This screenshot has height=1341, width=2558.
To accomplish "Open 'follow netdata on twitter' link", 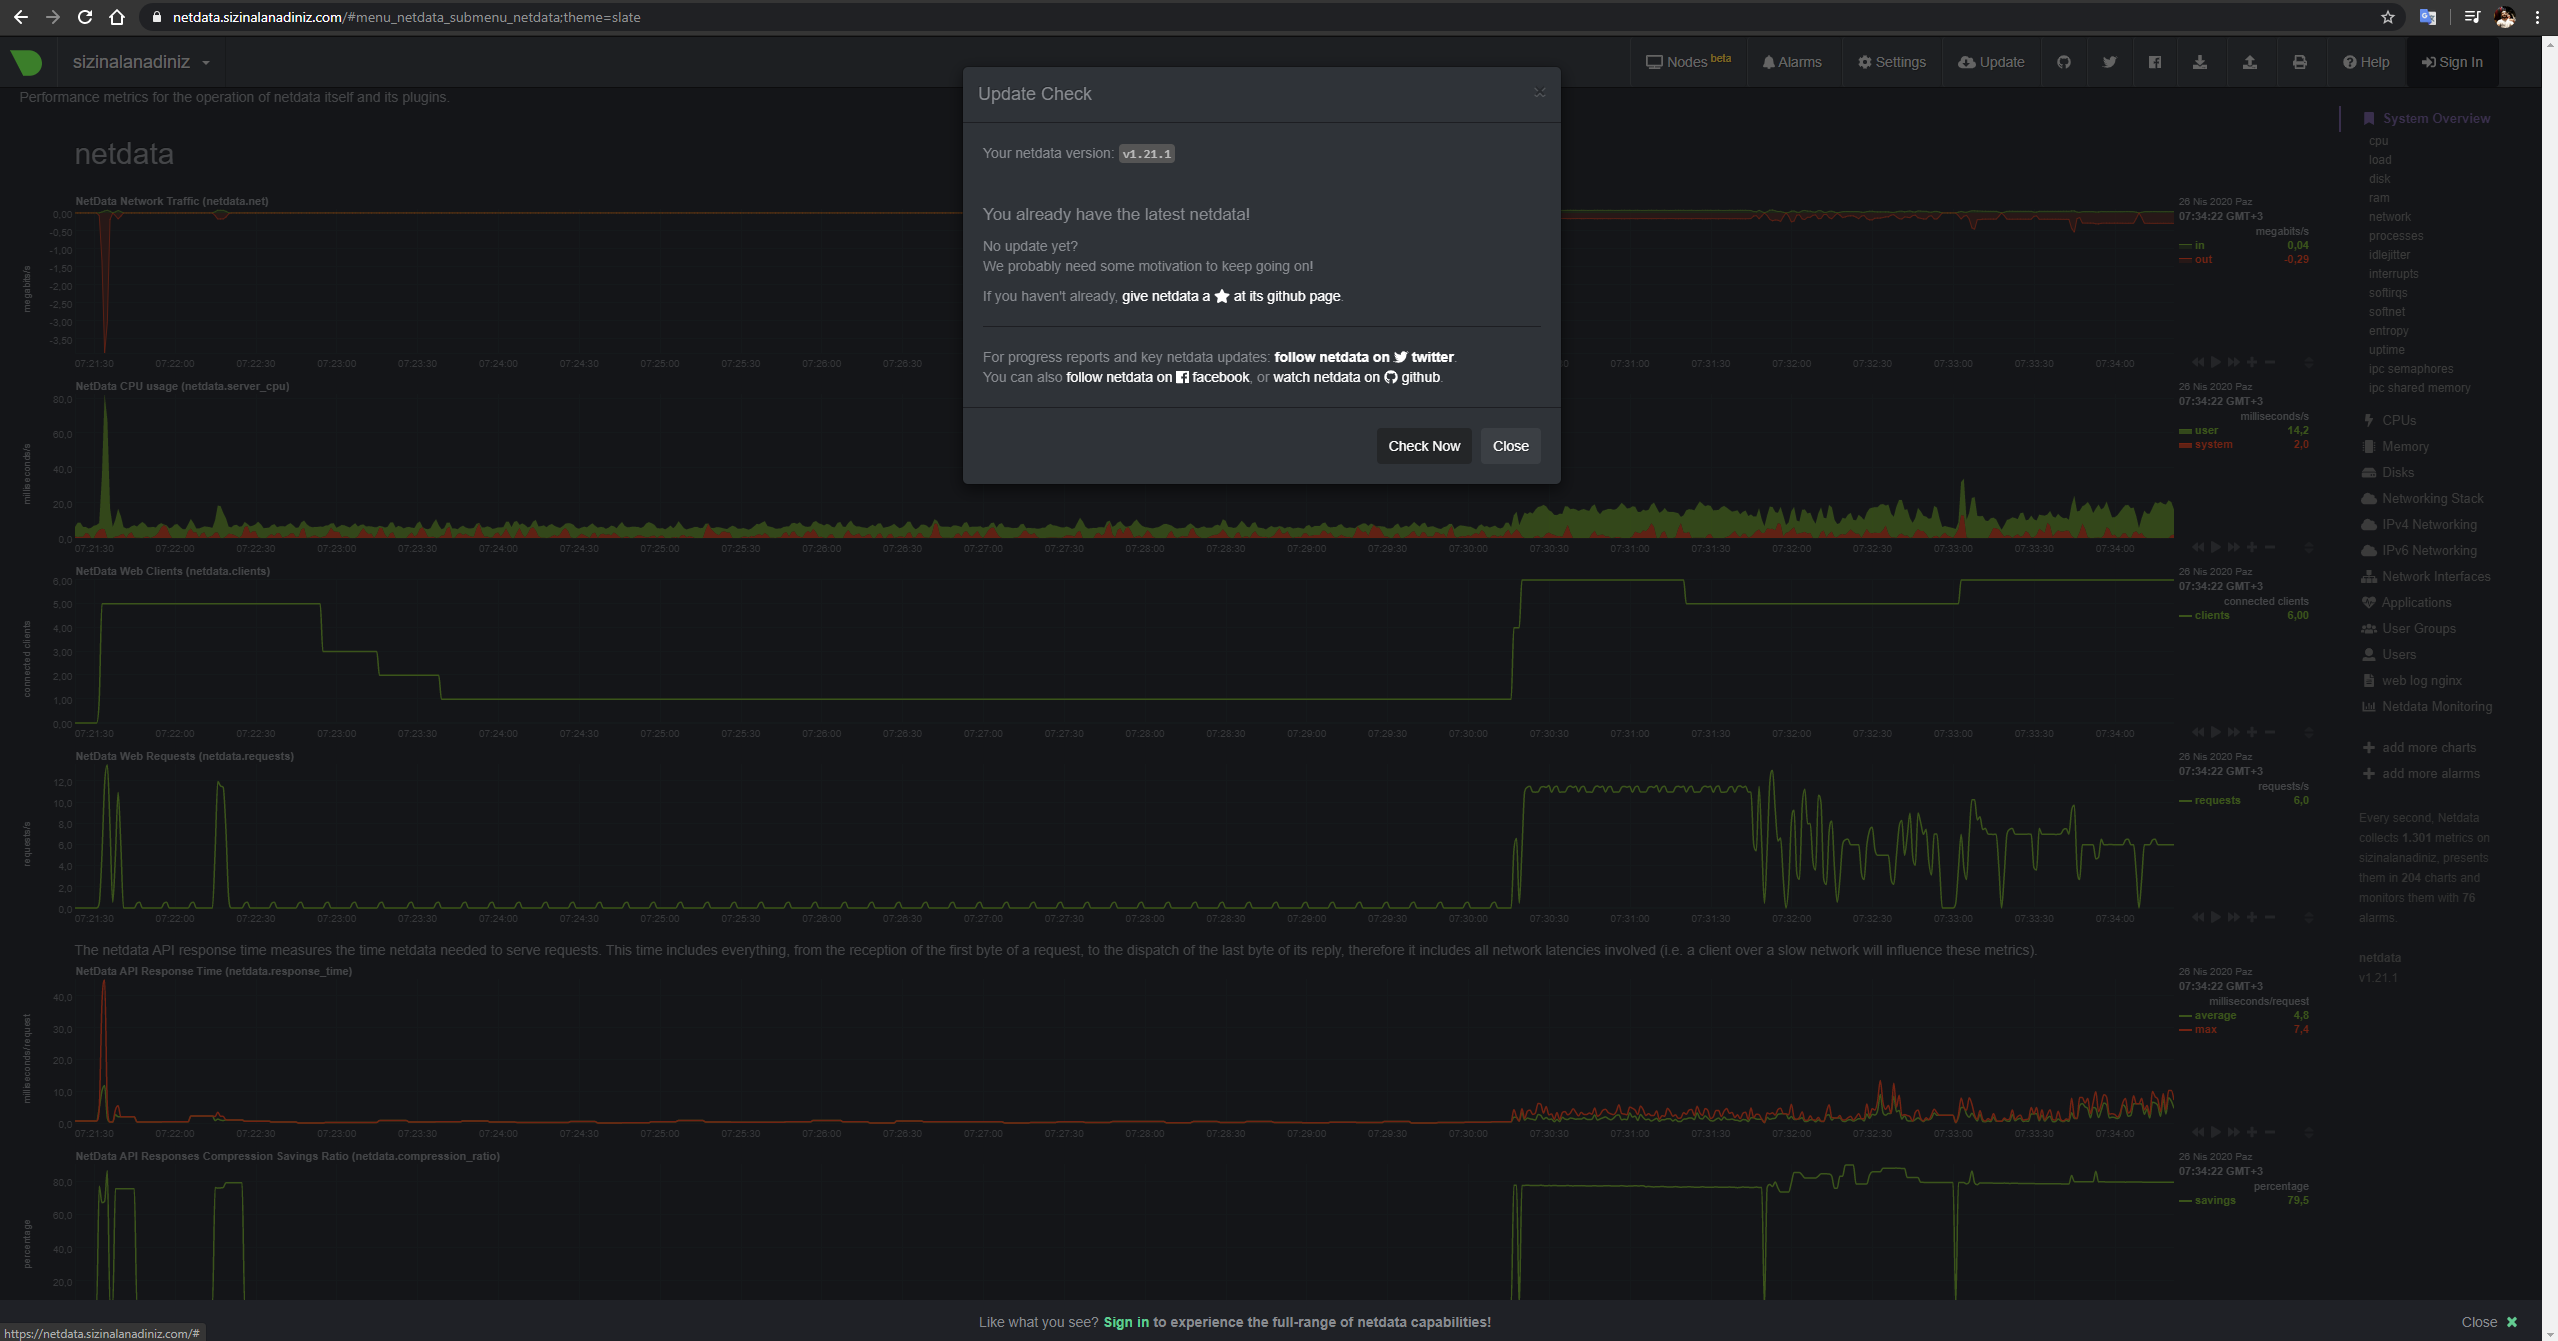I will 1364,357.
